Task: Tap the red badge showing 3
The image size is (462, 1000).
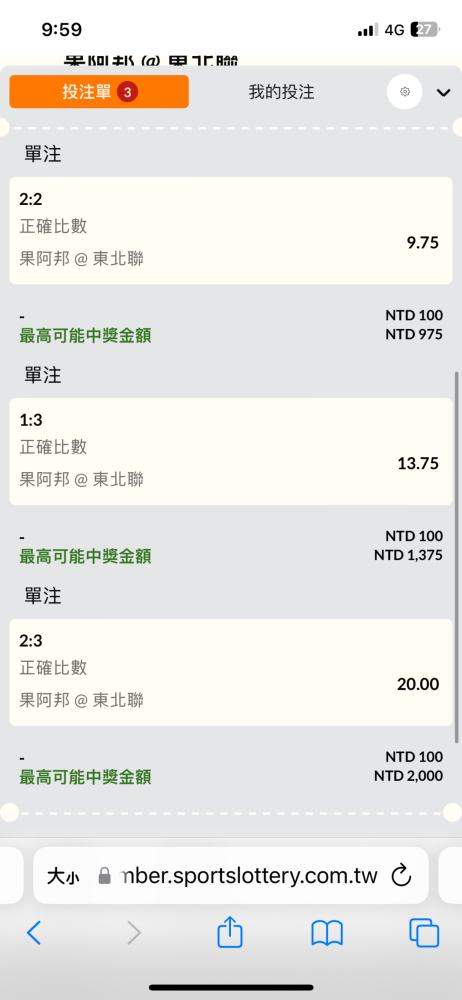Action: (128, 92)
